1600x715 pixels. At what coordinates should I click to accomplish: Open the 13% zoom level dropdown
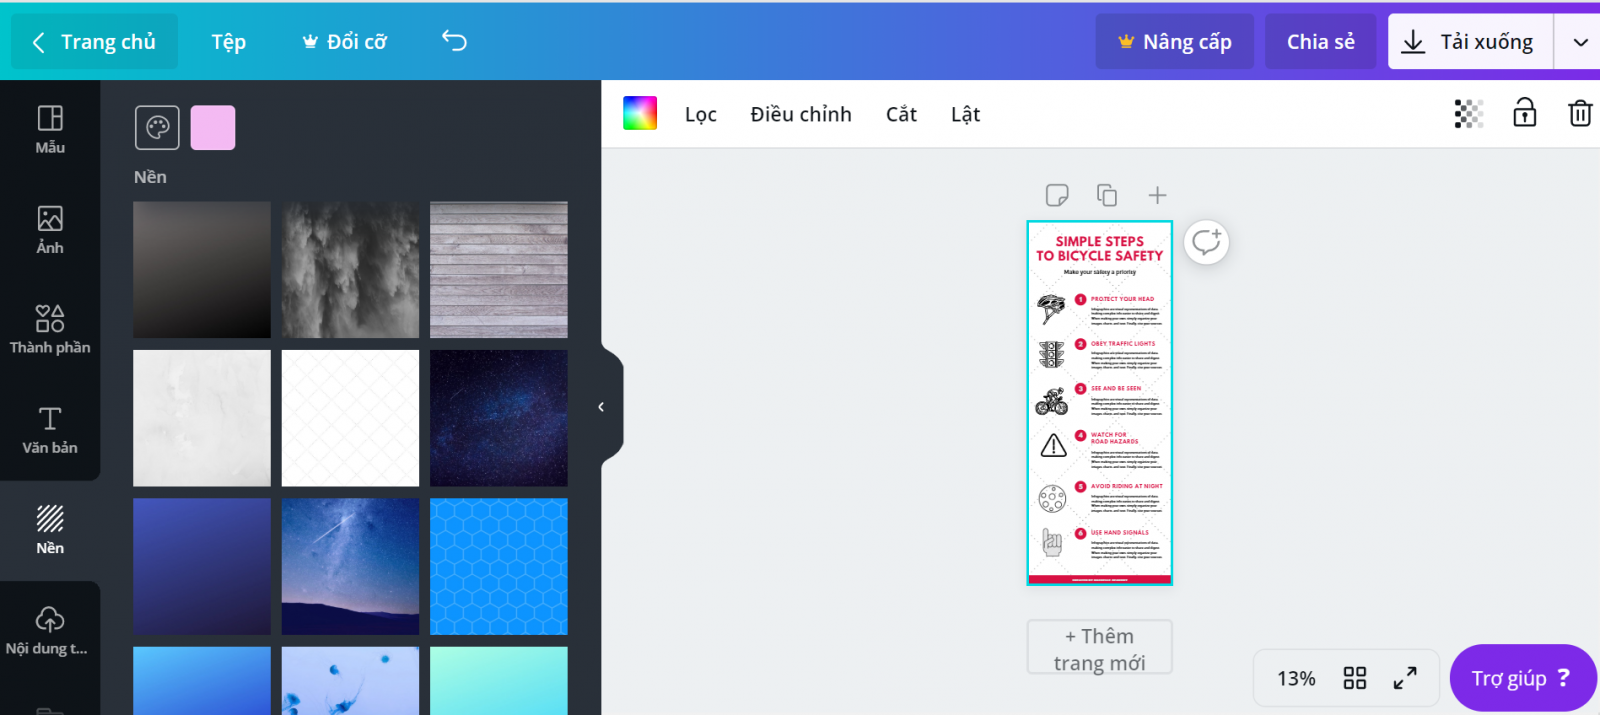pyautogui.click(x=1296, y=678)
